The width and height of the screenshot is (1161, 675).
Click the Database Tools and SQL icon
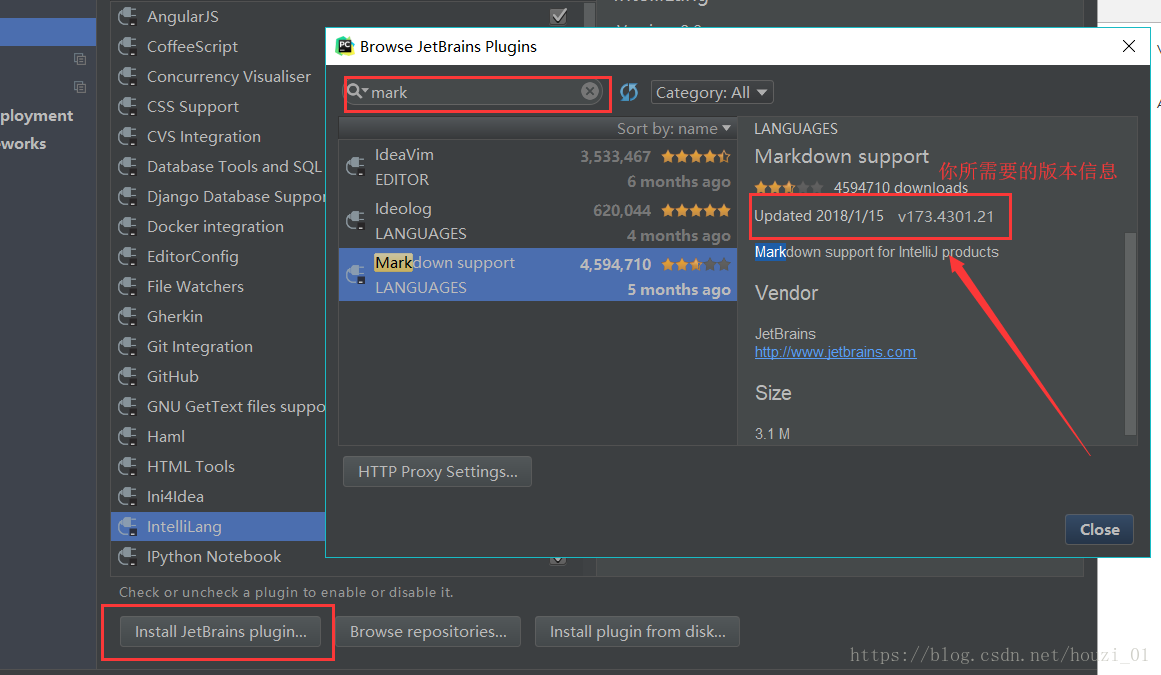(x=127, y=167)
